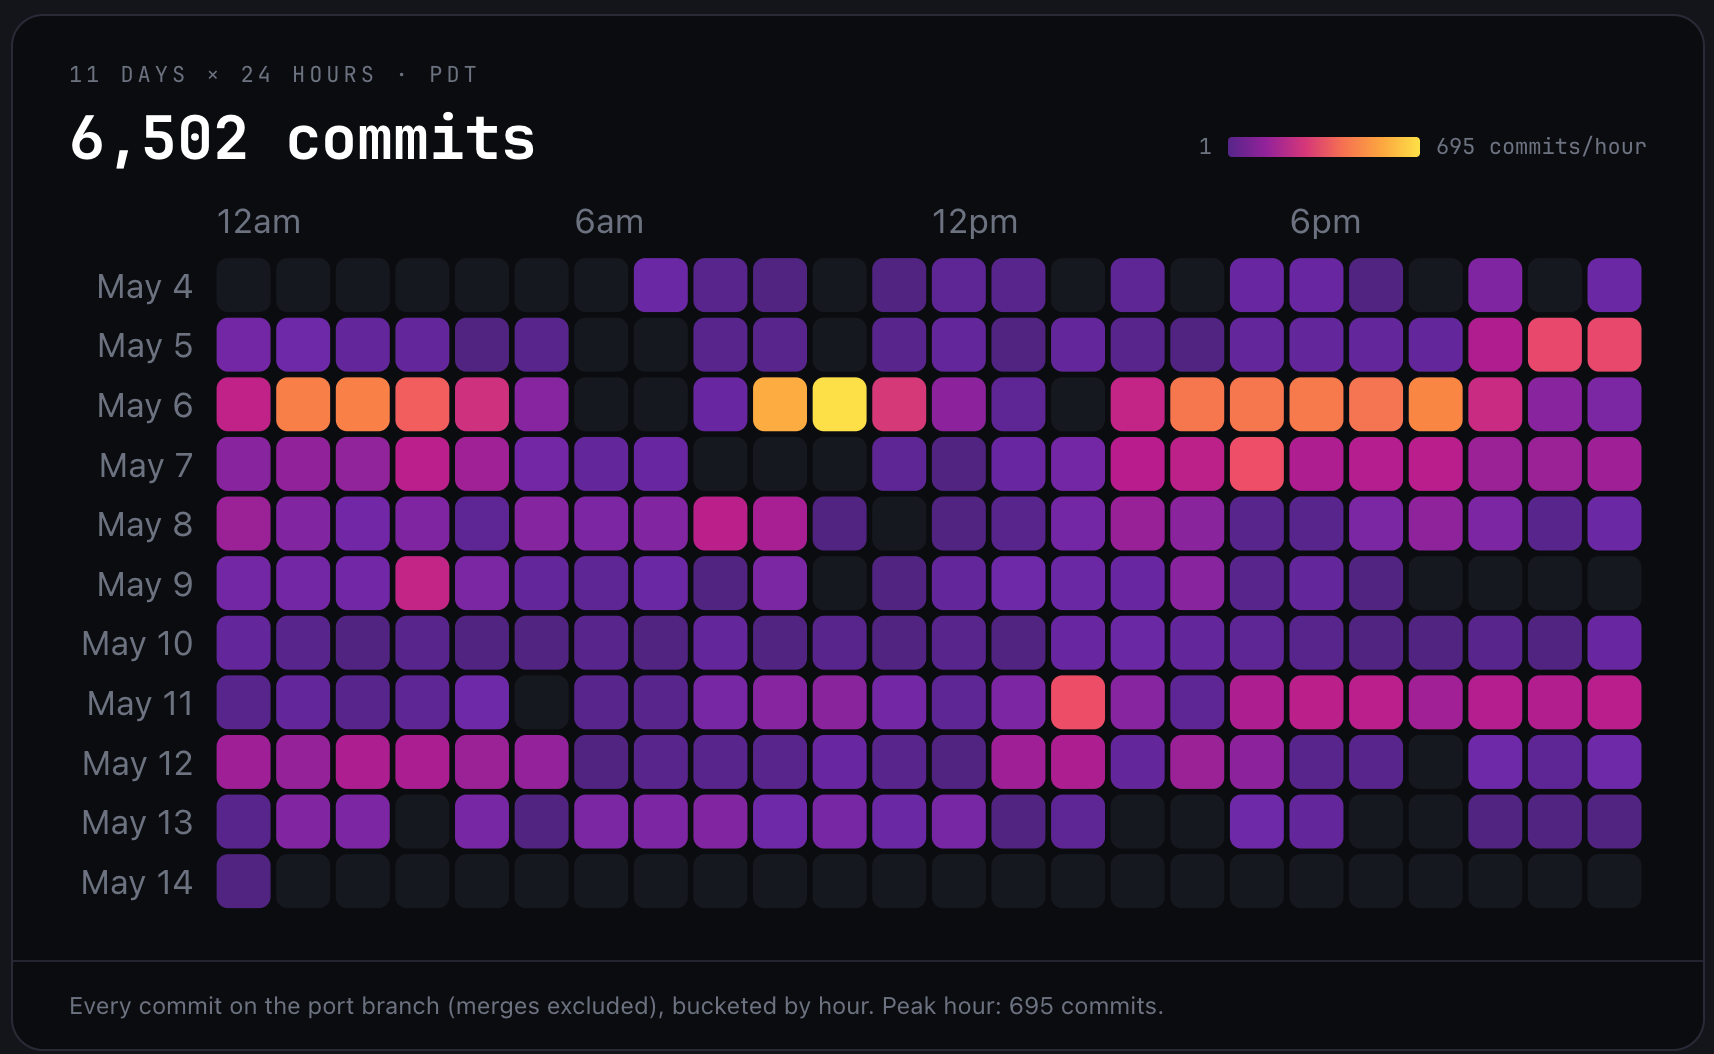
Task: Click the "Peak hour: 695 commits" footer caption
Action: pyautogui.click(x=1022, y=1006)
